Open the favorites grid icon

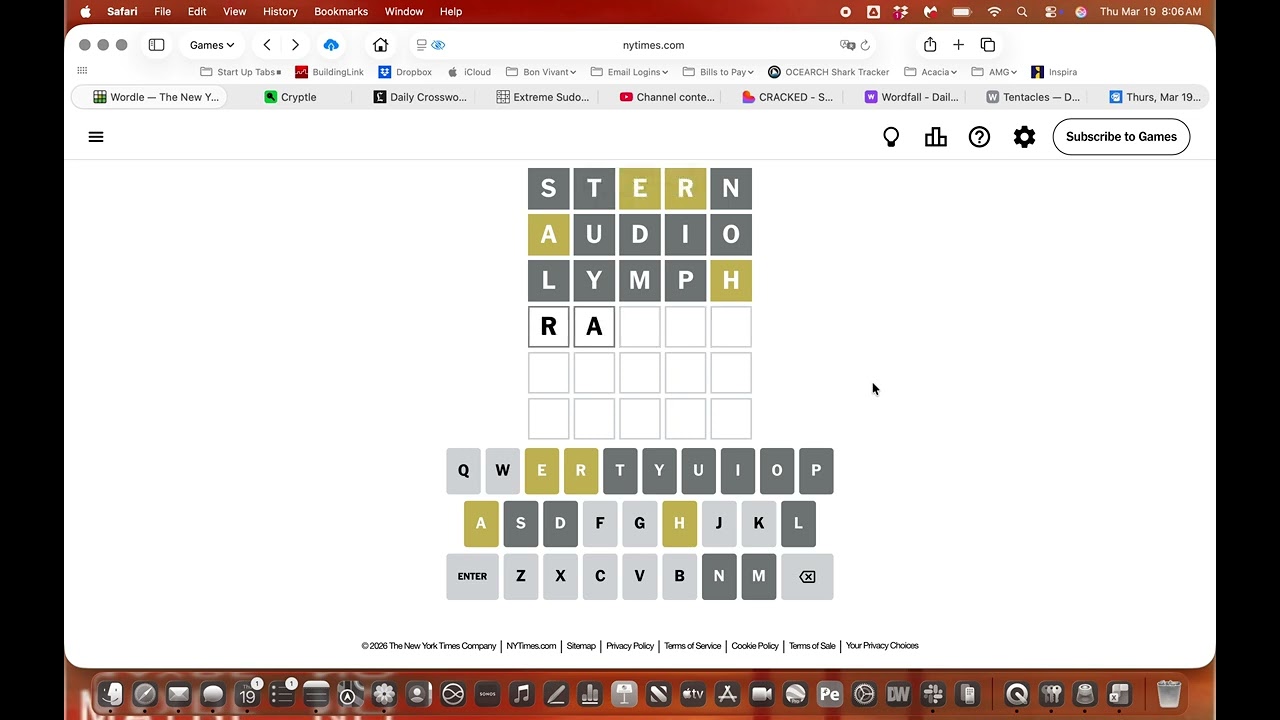(x=82, y=71)
